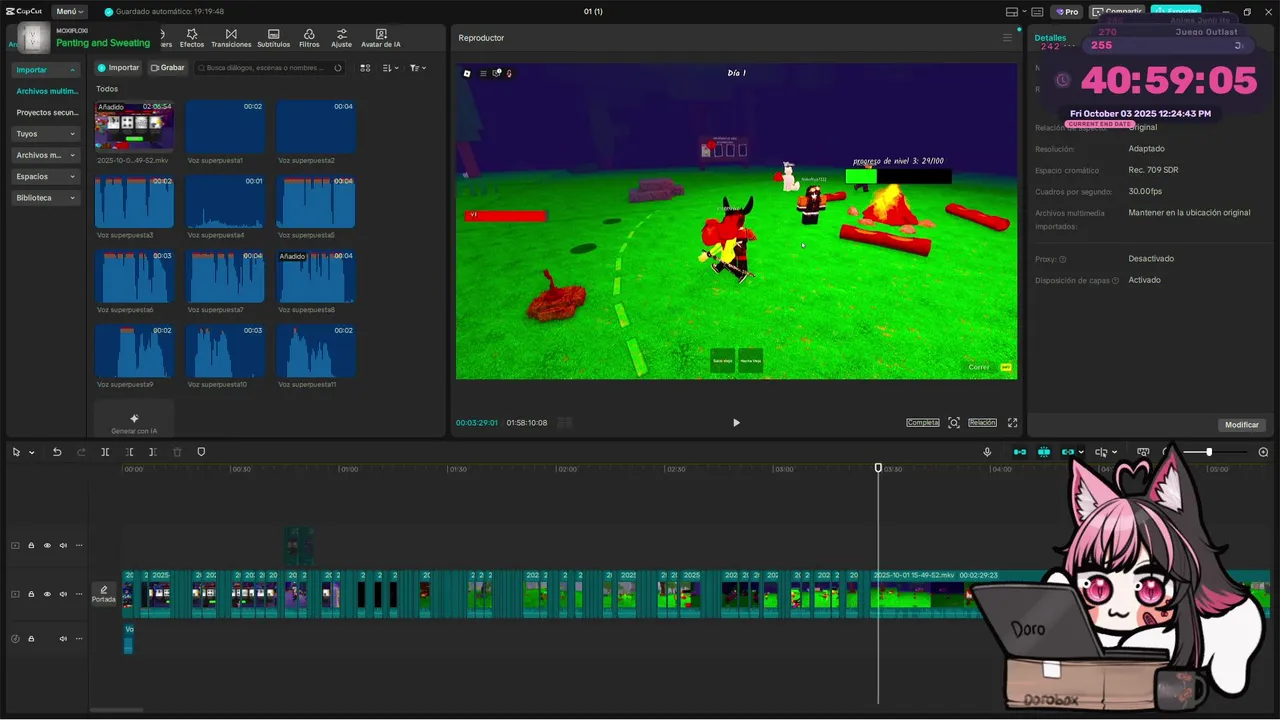The width and height of the screenshot is (1280, 720).
Task: Select Archivos multim... in sidebar
Action: pyautogui.click(x=47, y=91)
